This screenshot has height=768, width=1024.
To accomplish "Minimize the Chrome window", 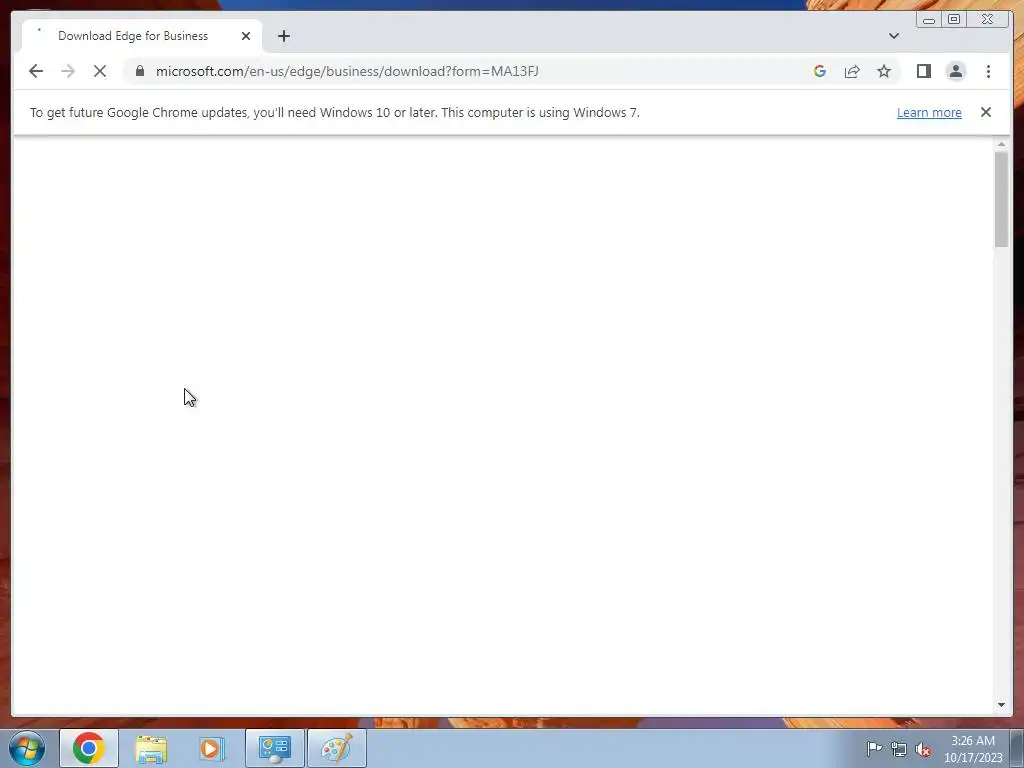I will click(x=929, y=20).
